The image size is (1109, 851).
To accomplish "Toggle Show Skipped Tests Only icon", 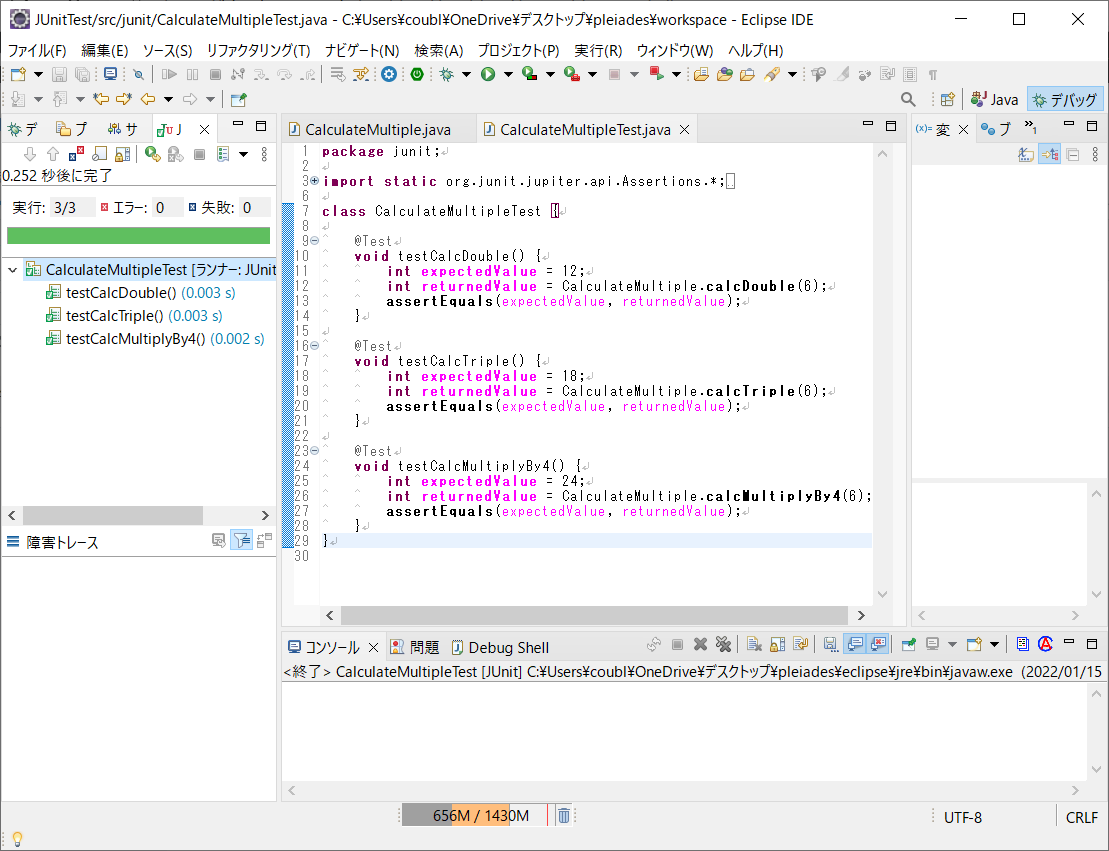I will click(100, 154).
